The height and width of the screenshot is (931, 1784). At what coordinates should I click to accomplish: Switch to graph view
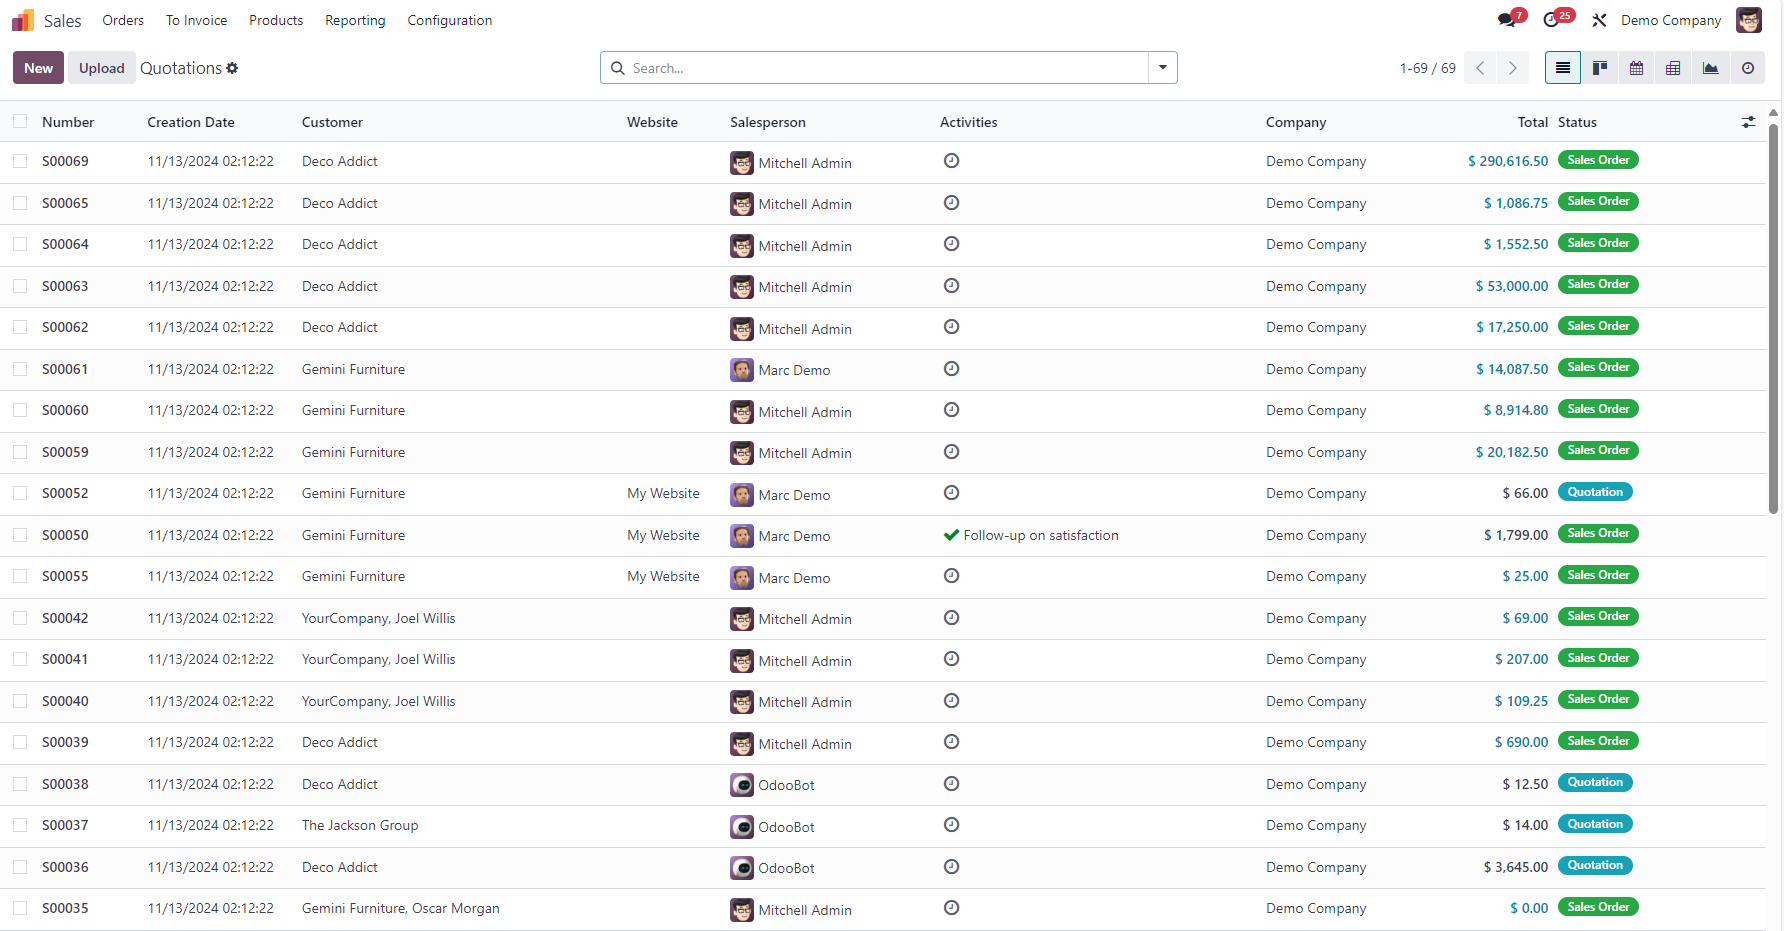tap(1711, 68)
